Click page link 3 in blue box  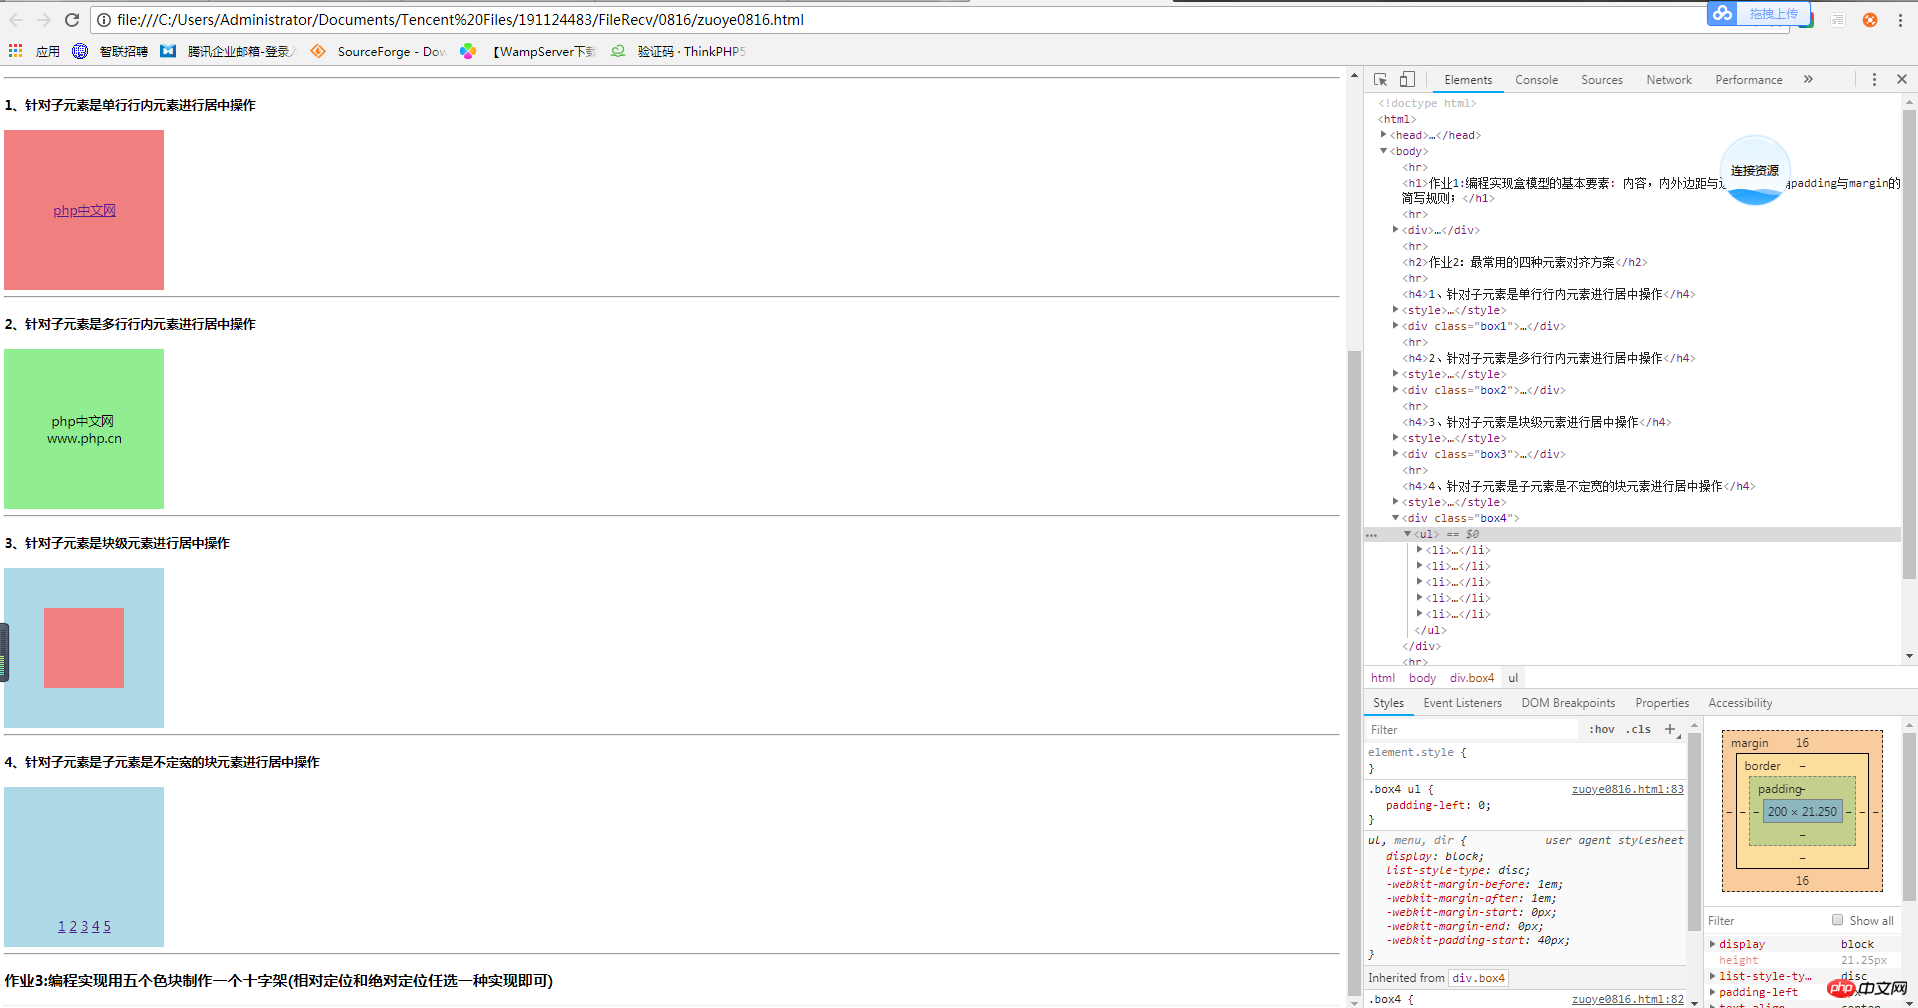coord(84,926)
